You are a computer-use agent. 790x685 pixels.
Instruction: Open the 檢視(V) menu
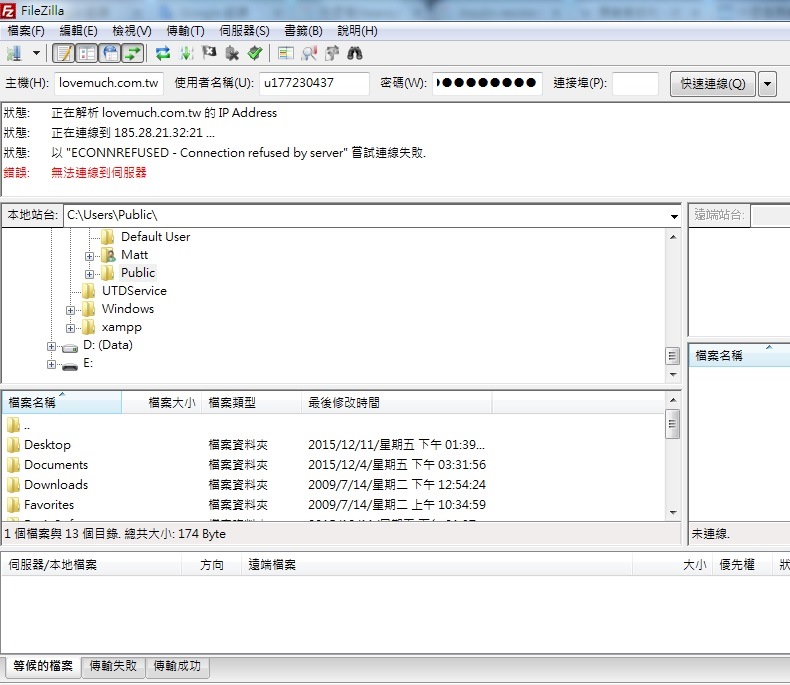(x=131, y=31)
